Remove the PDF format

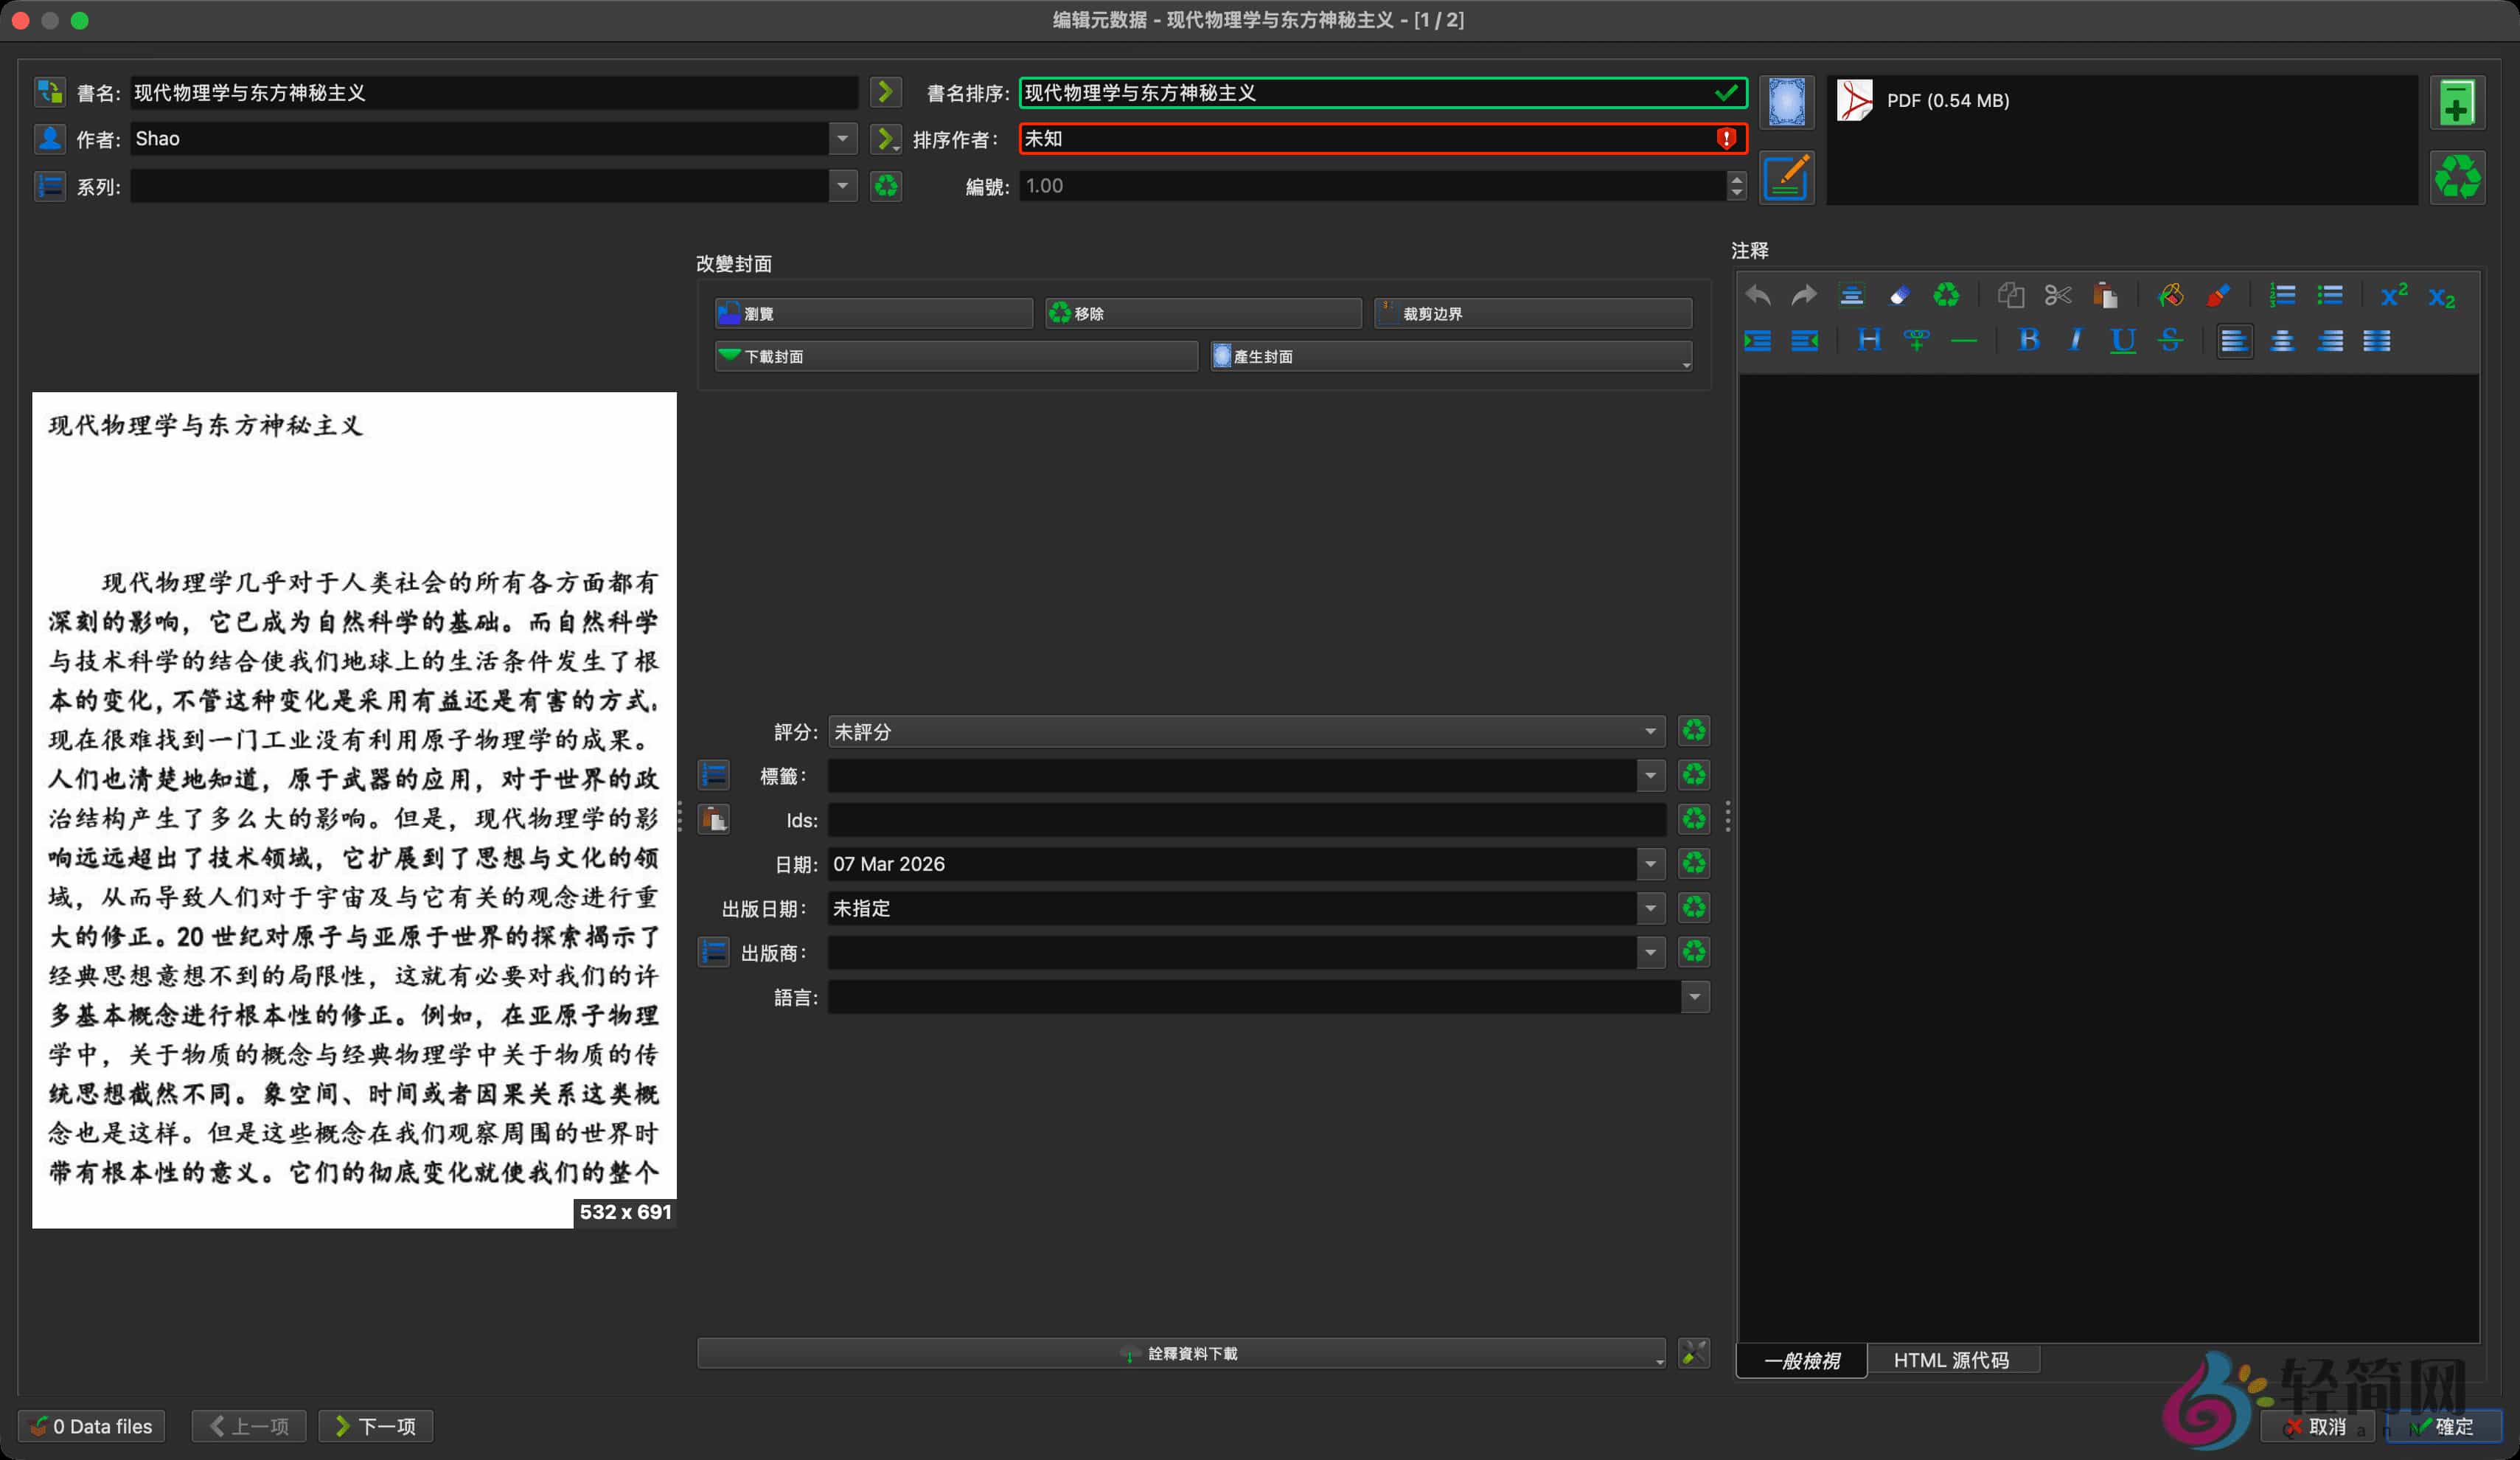[2458, 177]
